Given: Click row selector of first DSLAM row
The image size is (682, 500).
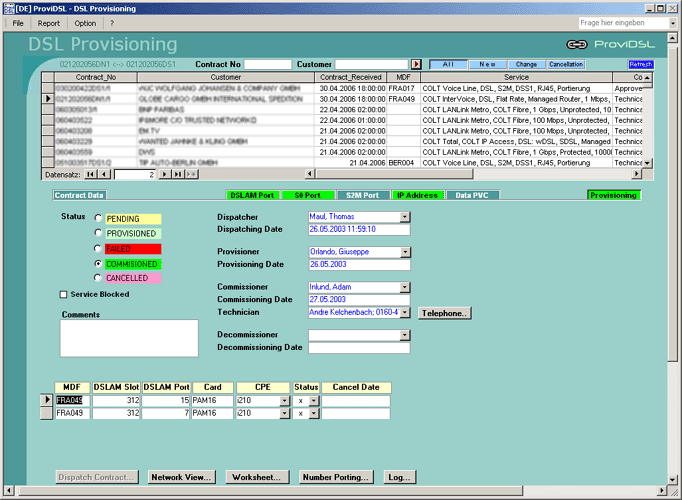Looking at the screenshot, I should tap(47, 400).
